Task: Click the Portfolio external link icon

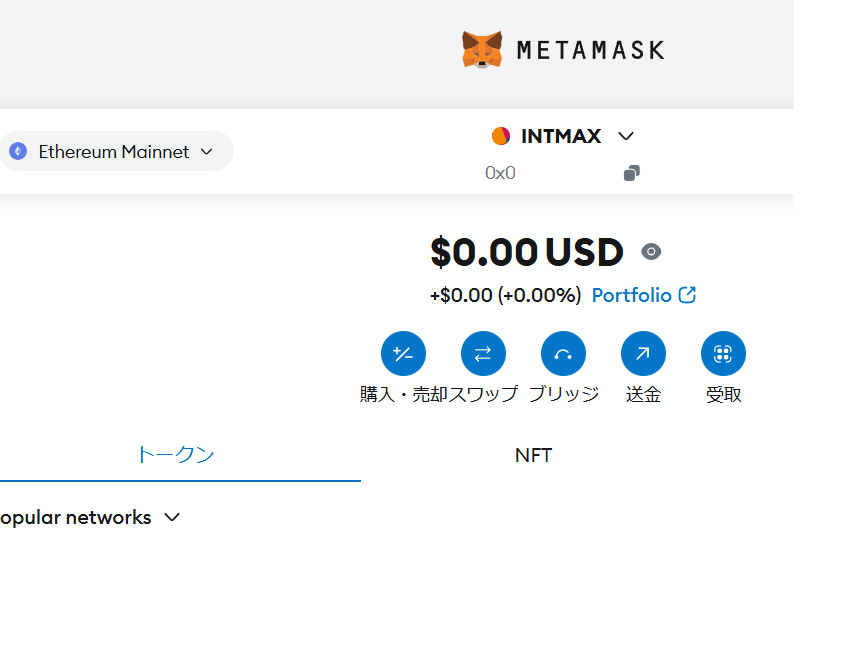Action: point(687,295)
